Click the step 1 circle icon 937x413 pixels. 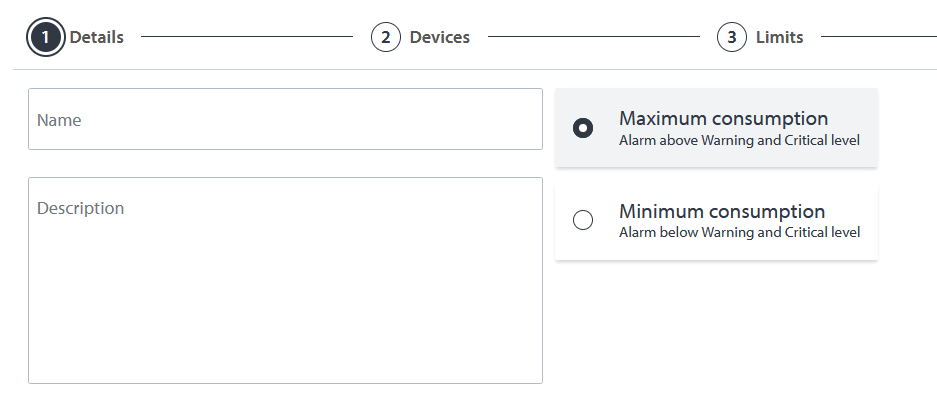pos(46,38)
